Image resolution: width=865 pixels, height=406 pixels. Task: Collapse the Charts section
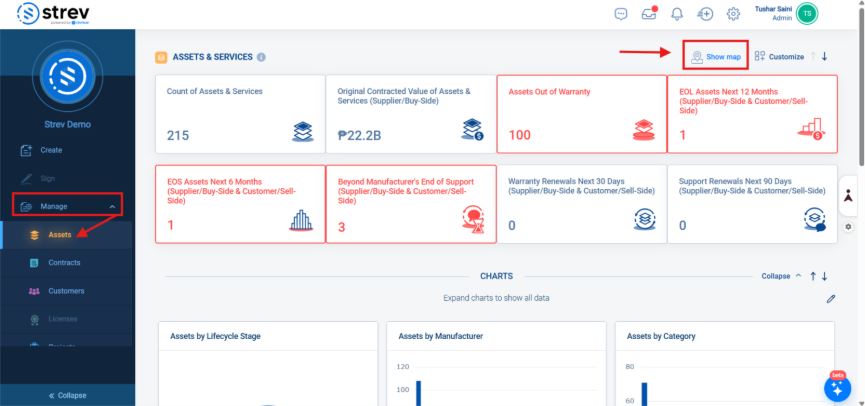[x=782, y=276]
